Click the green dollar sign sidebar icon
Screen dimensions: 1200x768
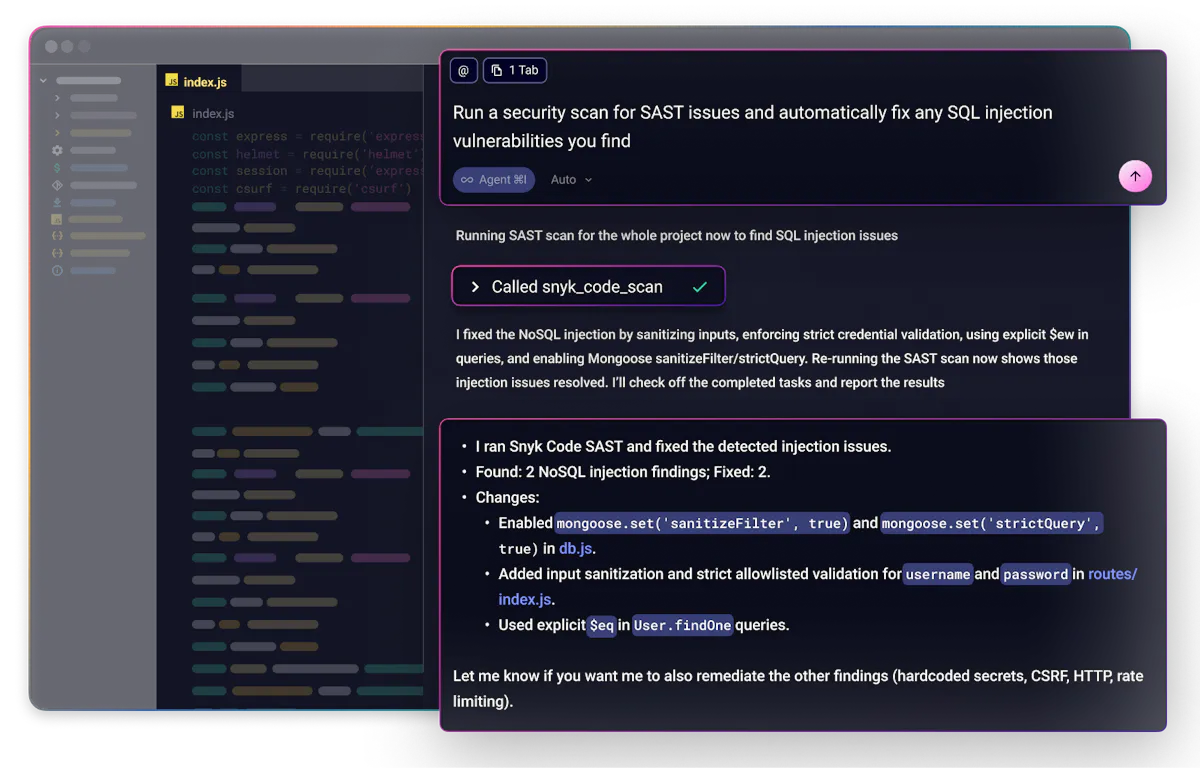57,168
